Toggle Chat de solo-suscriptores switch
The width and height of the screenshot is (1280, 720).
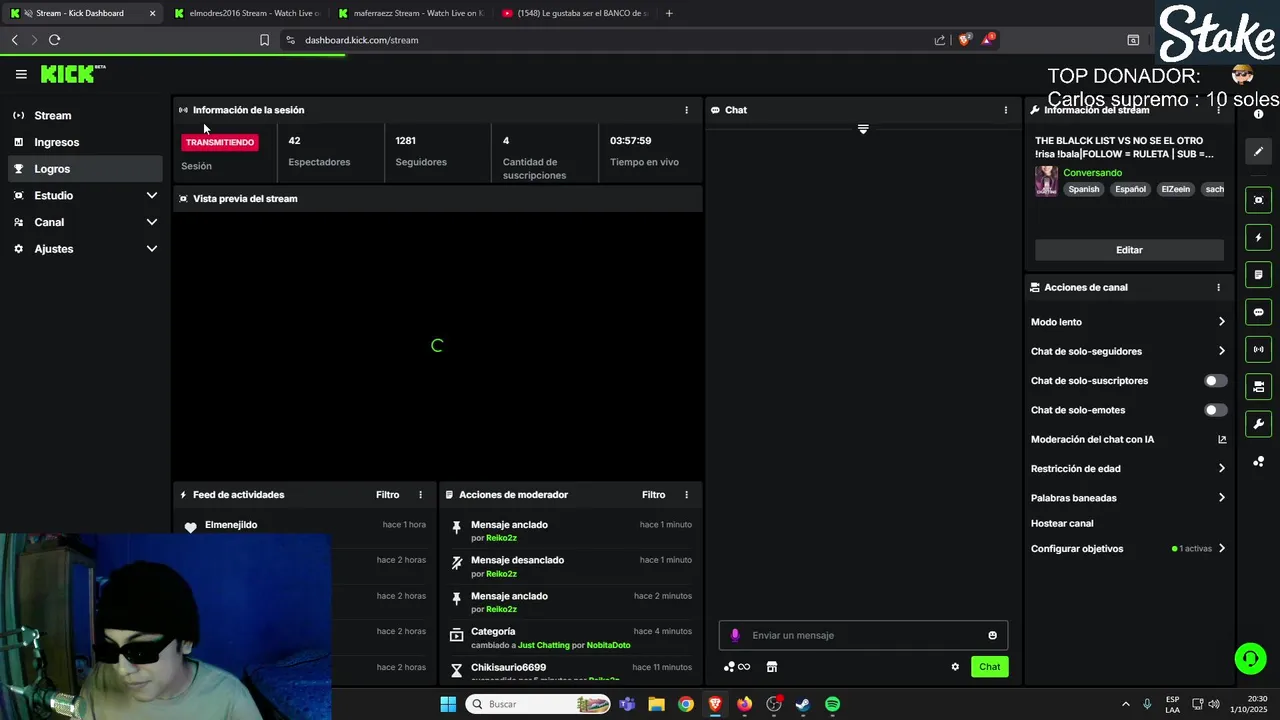coord(1215,381)
